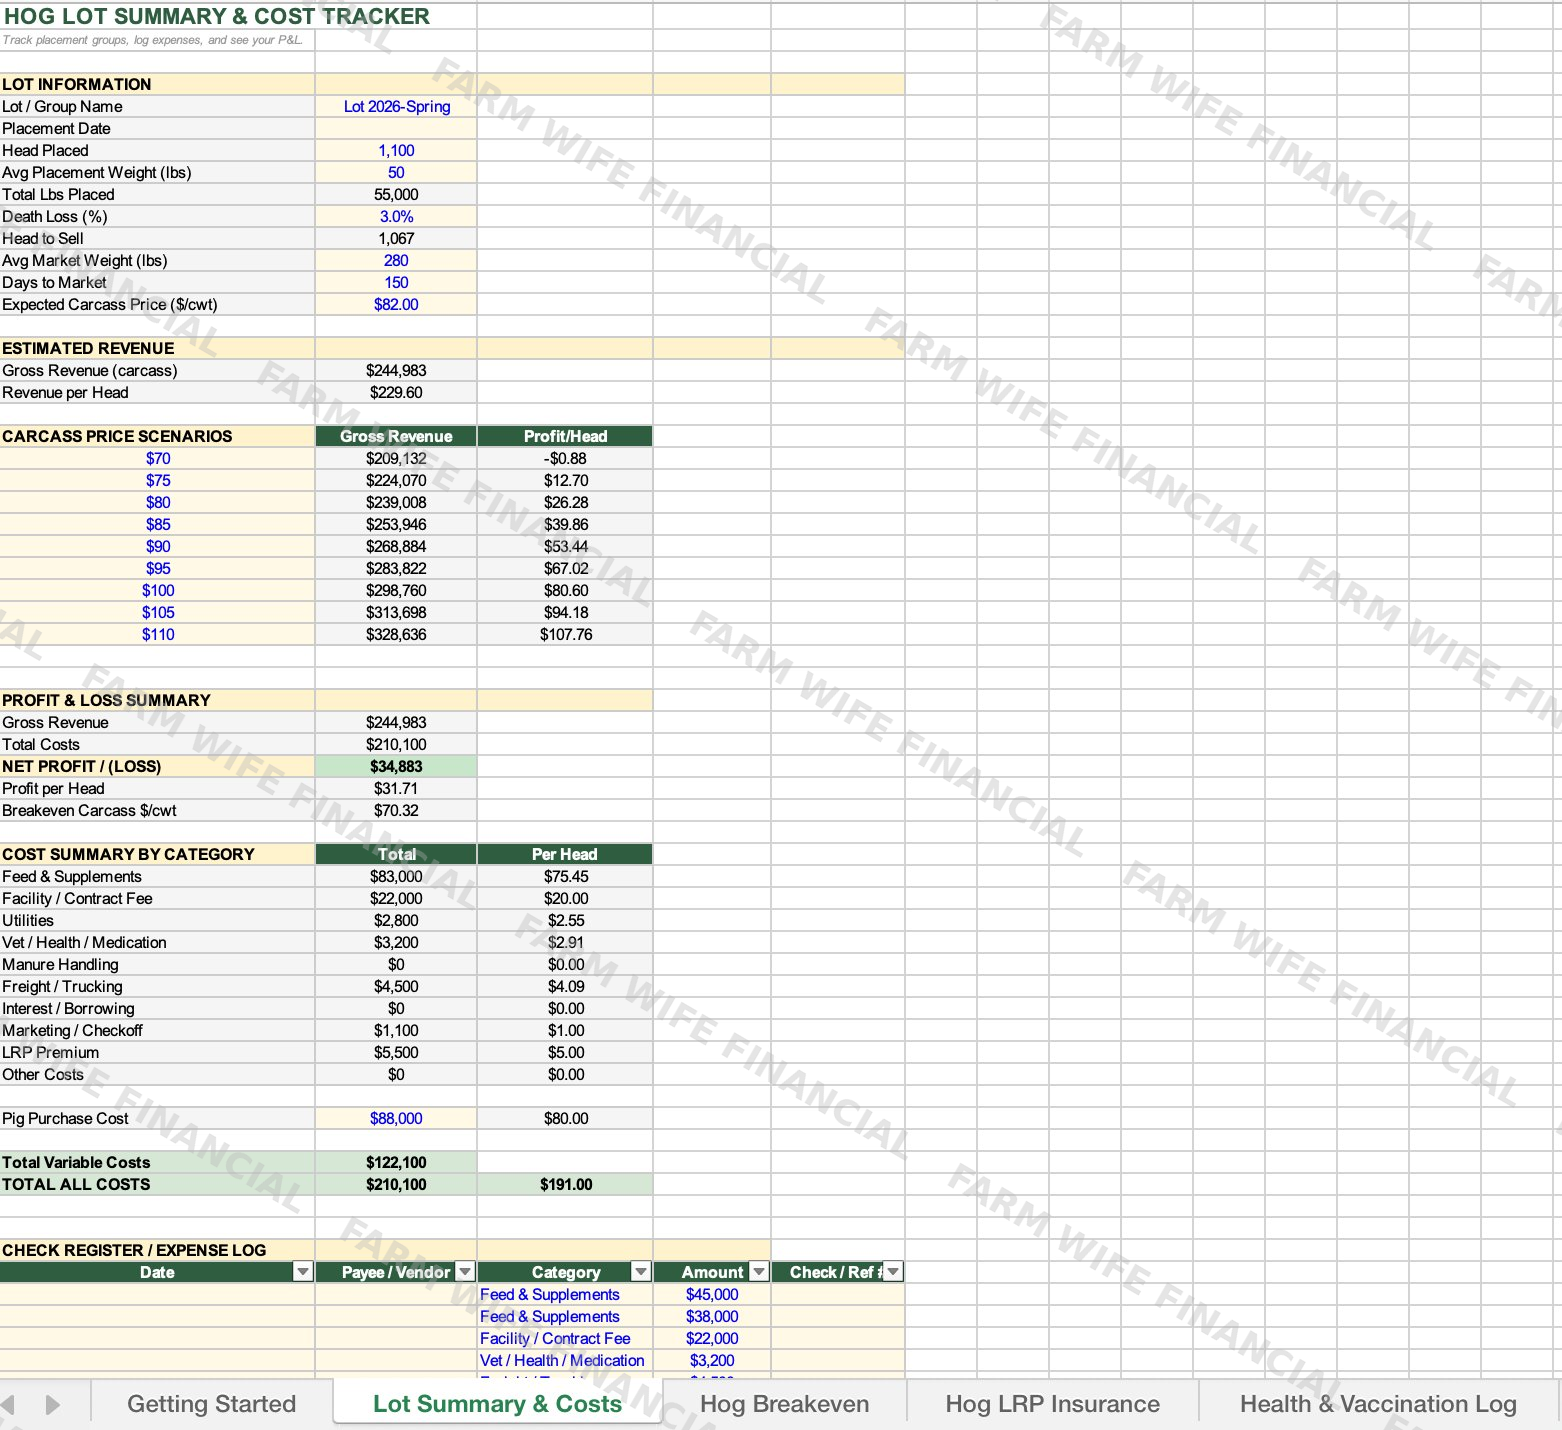Open the Date column filter dropdown

point(302,1272)
